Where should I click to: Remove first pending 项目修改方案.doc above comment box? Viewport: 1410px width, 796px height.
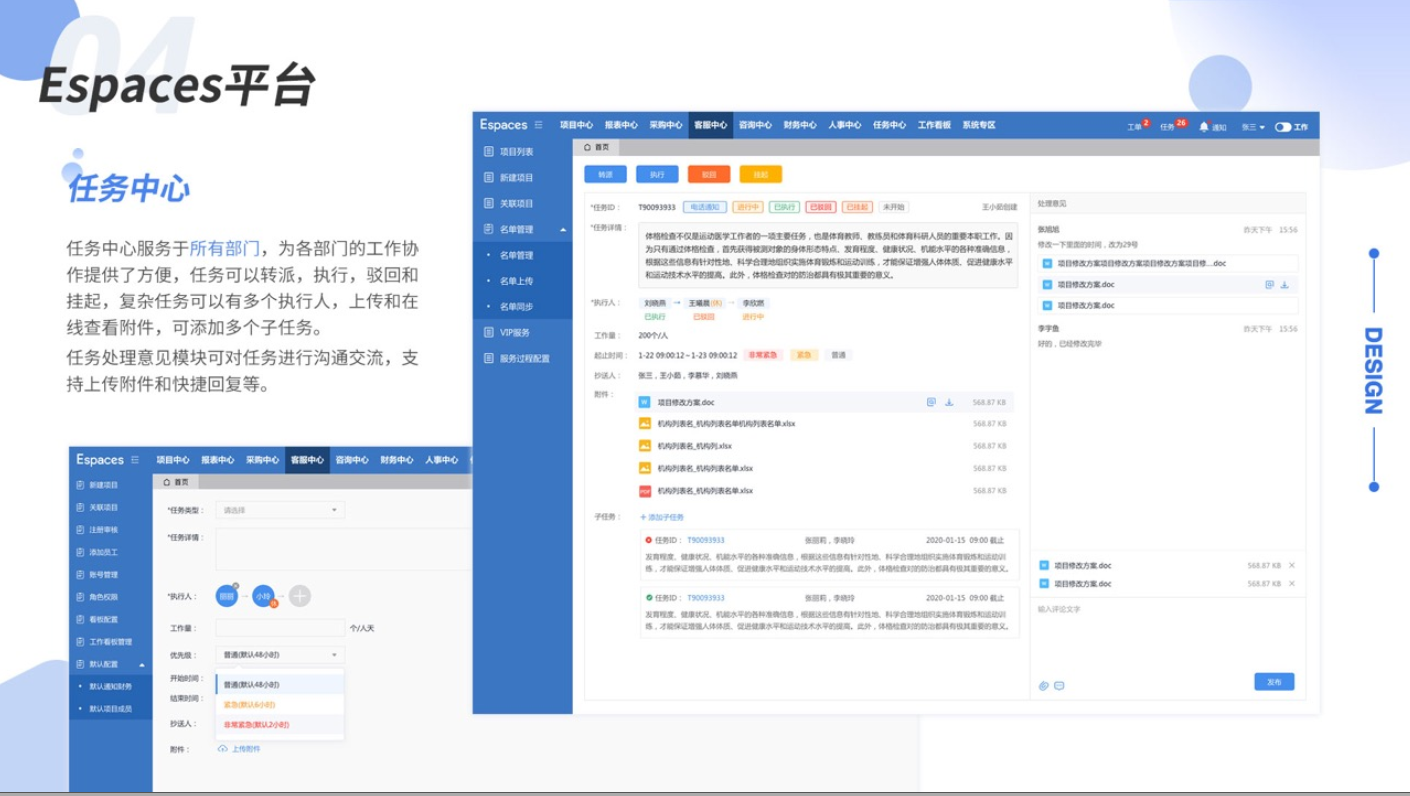tap(1292, 566)
